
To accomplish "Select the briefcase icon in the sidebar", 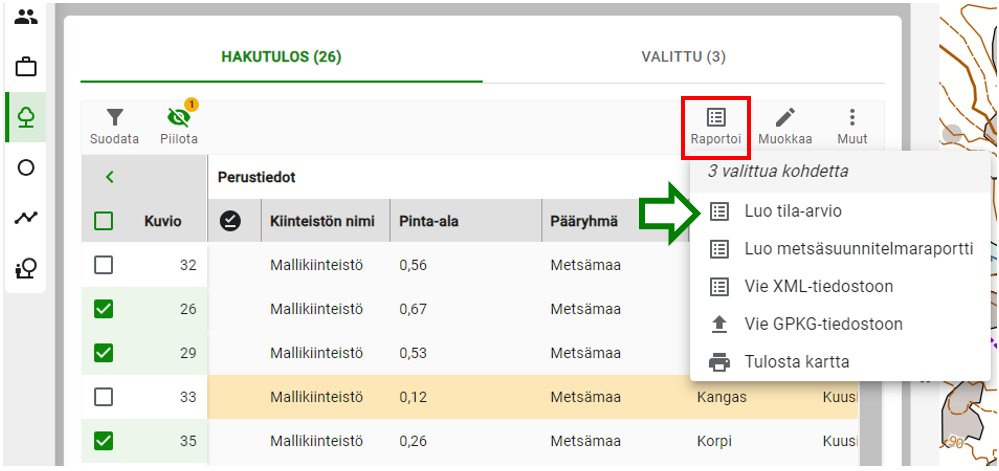I will coord(25,66).
